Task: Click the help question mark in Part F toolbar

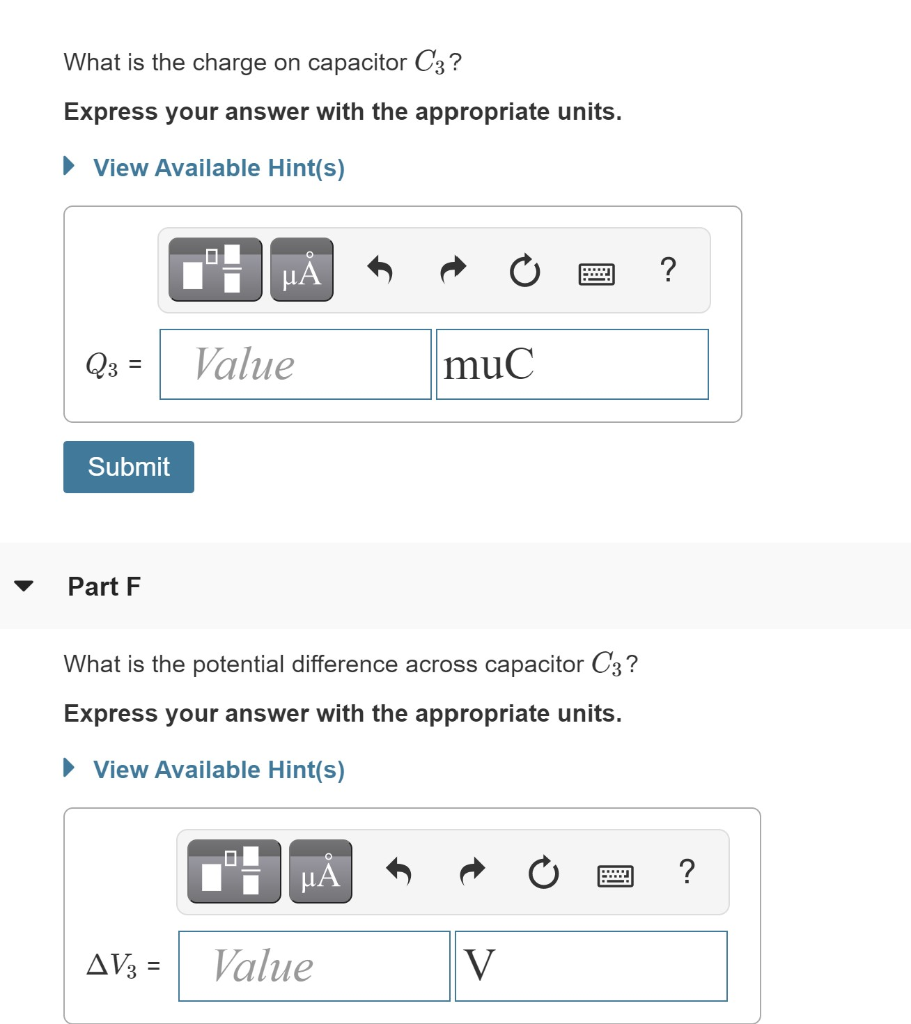Action: tap(686, 871)
